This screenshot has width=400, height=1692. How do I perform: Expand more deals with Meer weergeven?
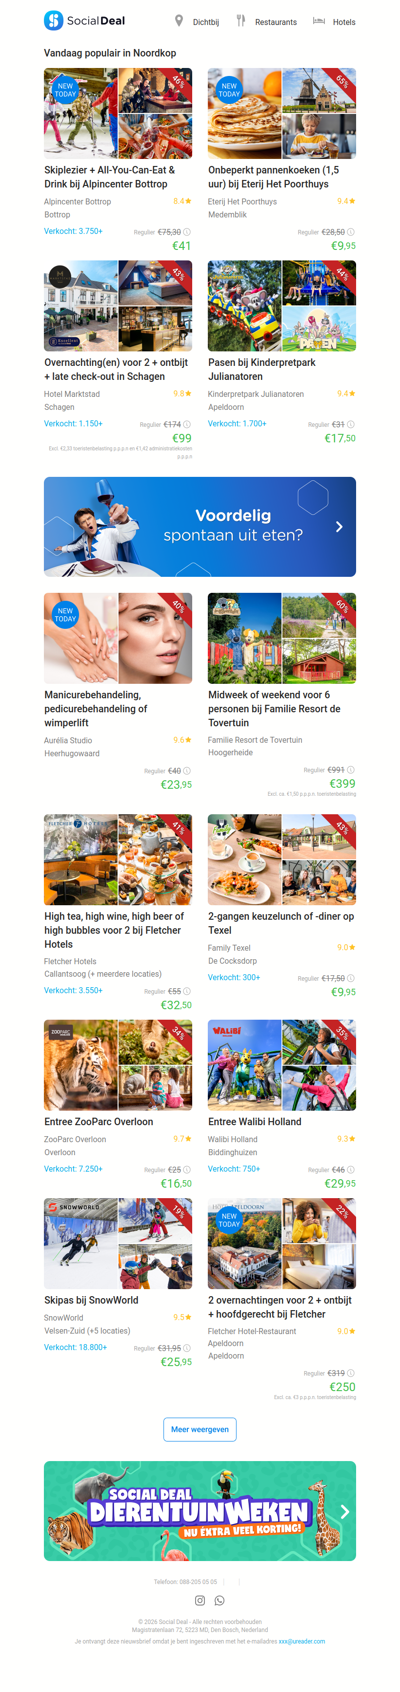pos(200,1429)
